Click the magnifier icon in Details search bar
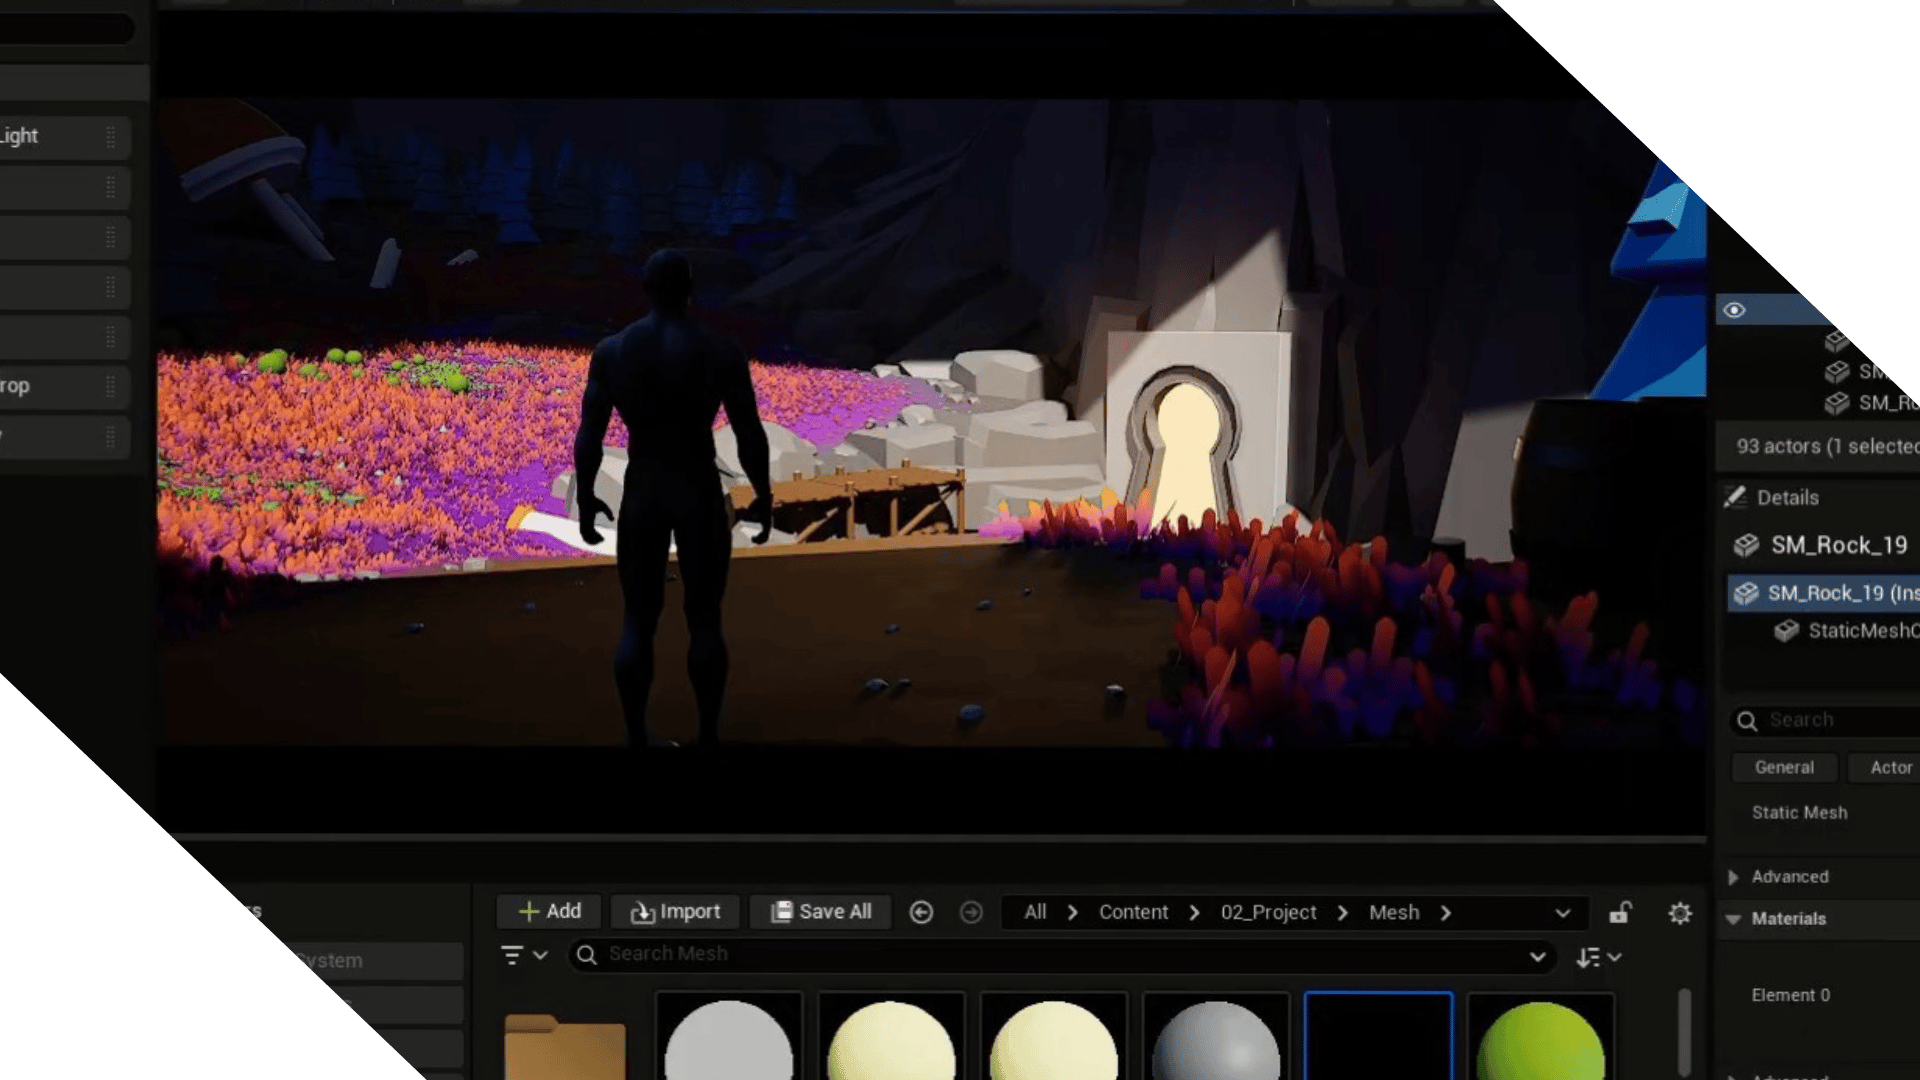The width and height of the screenshot is (1920, 1080). 1747,721
